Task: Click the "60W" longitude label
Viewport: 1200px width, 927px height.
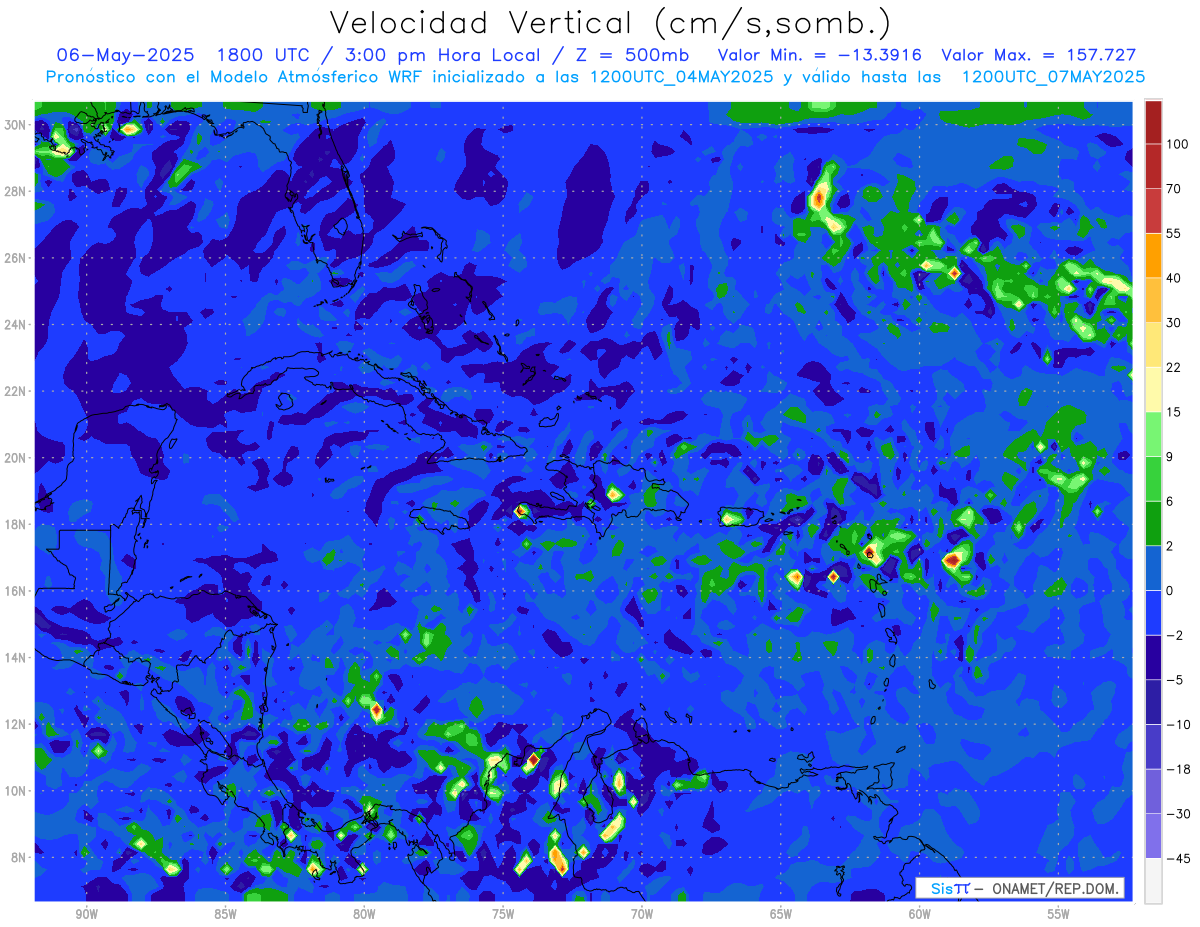Action: 919,914
